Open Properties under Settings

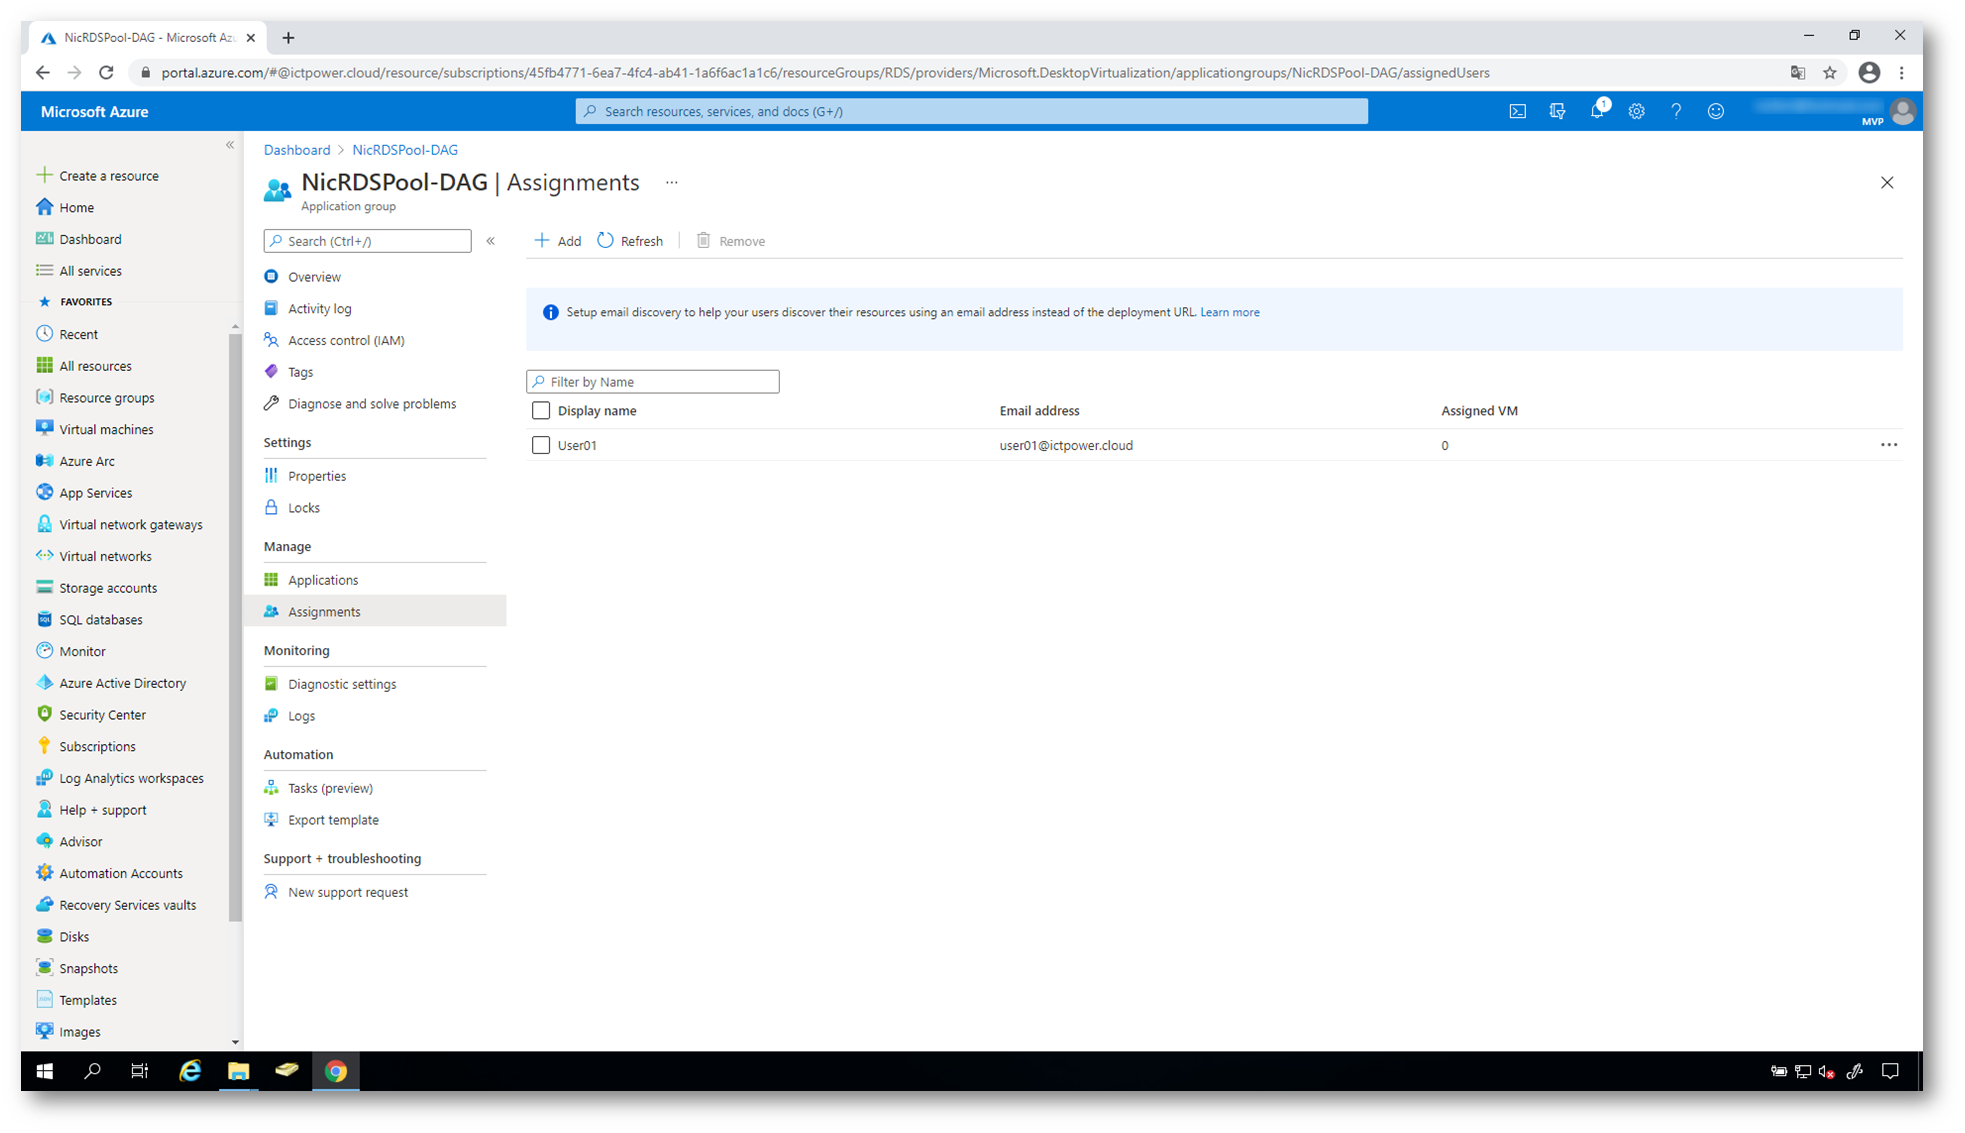[x=316, y=476]
